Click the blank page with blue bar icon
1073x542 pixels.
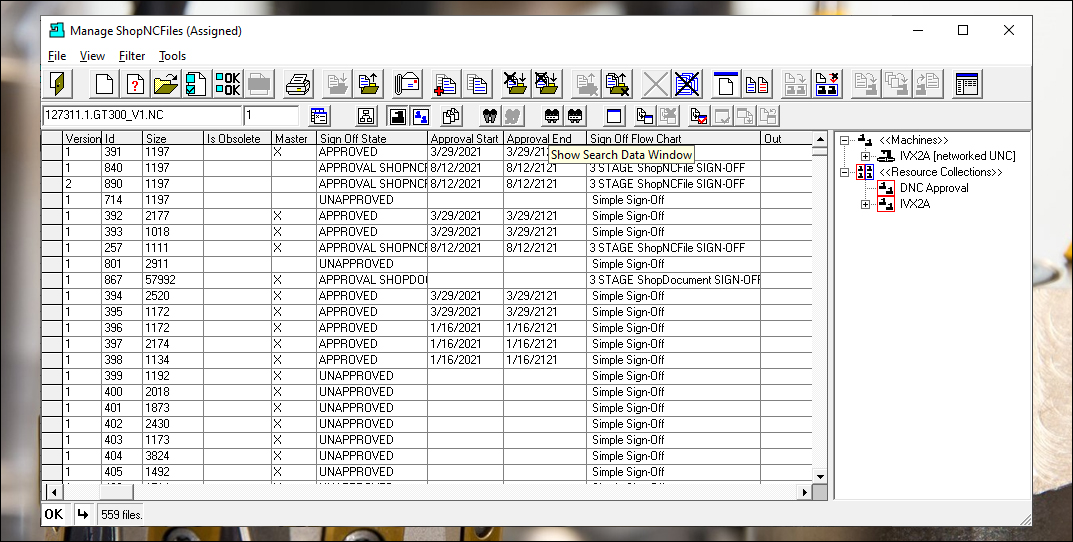[725, 84]
